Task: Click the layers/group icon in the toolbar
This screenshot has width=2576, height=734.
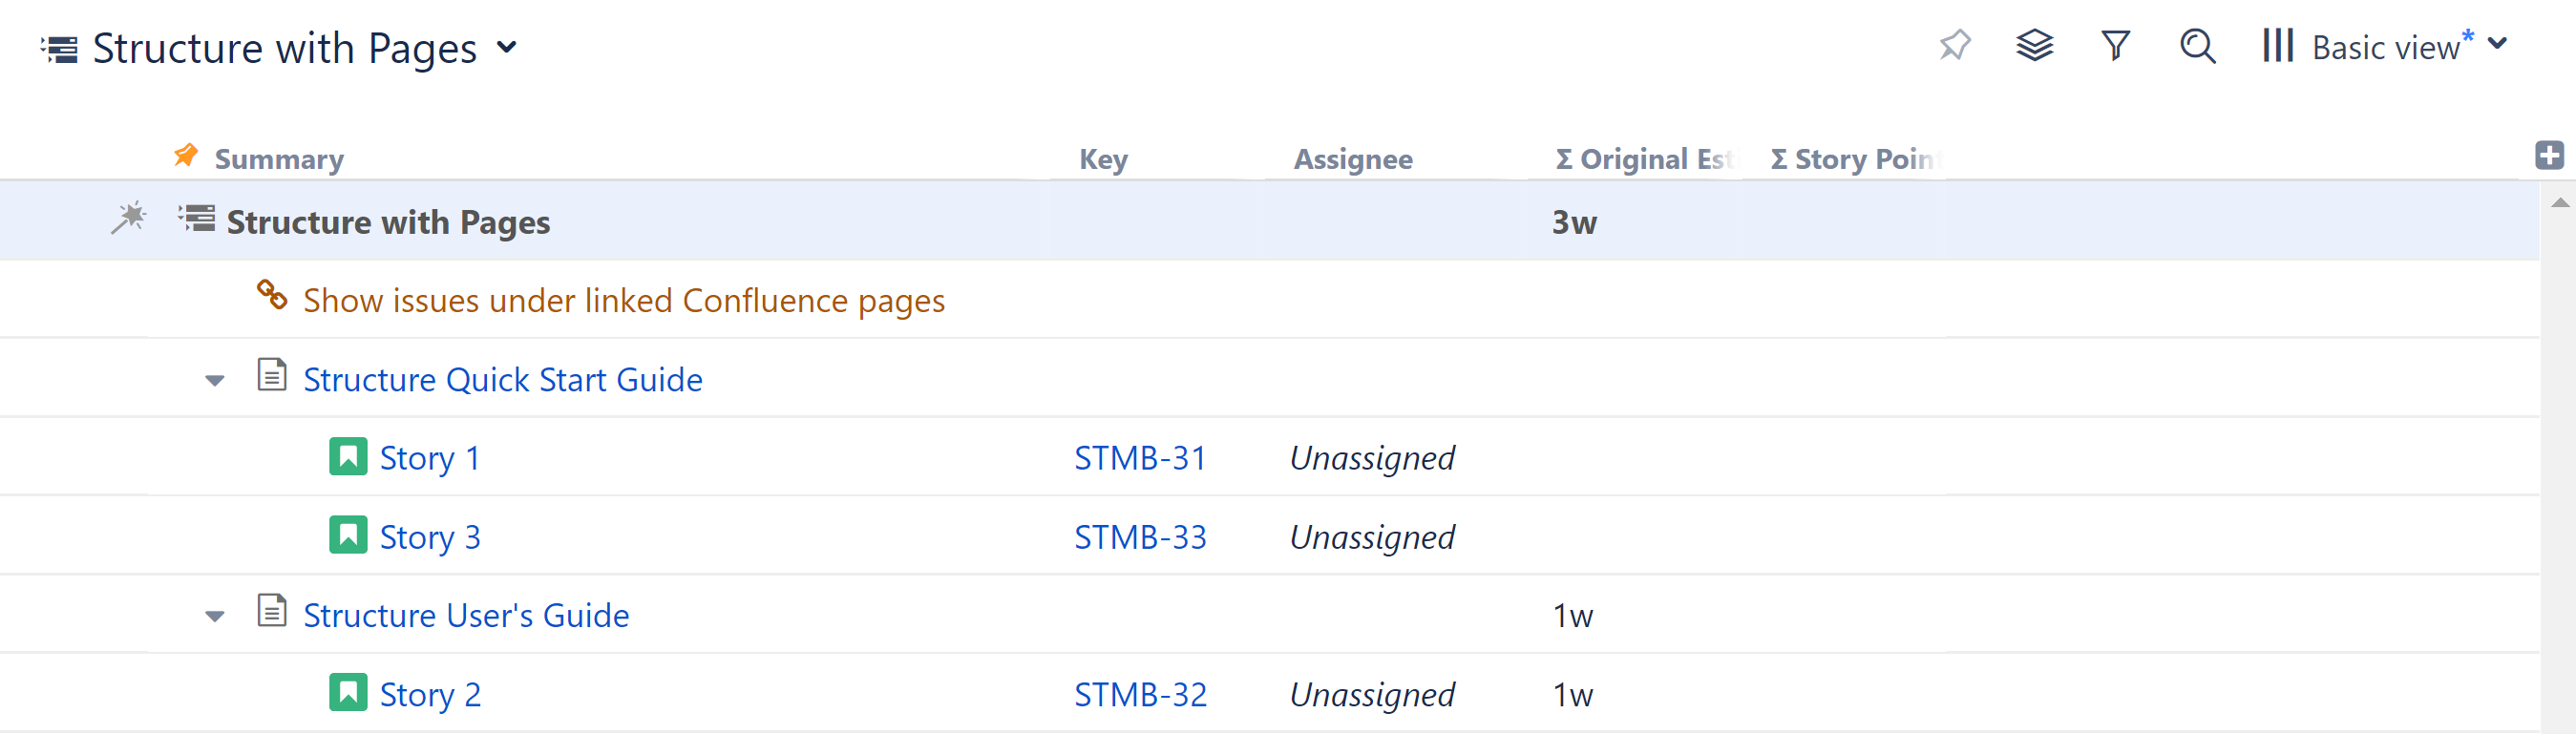Action: [2036, 45]
